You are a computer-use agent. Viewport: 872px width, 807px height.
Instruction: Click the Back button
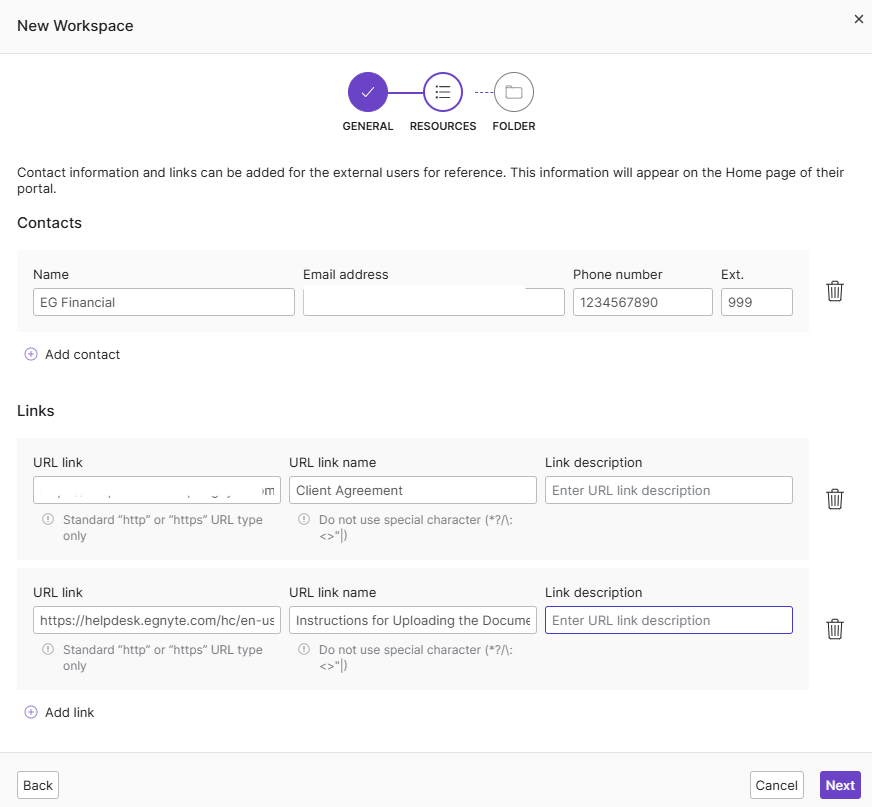tap(38, 785)
